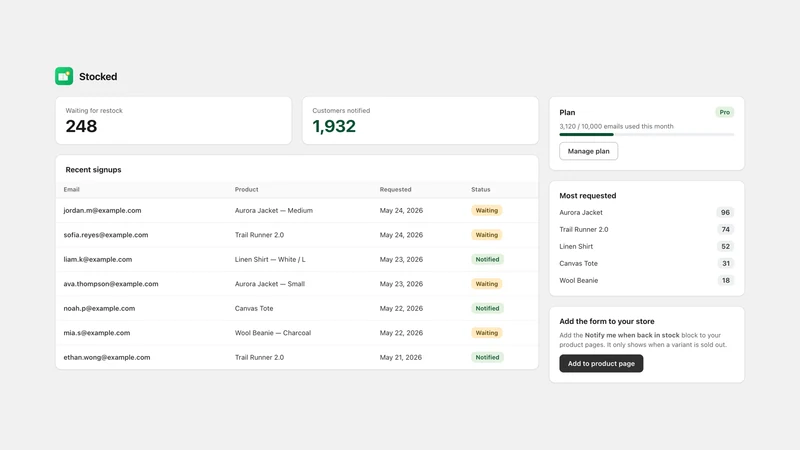
Task: Click the 74 count badge for Trail Runner
Action: tap(725, 229)
